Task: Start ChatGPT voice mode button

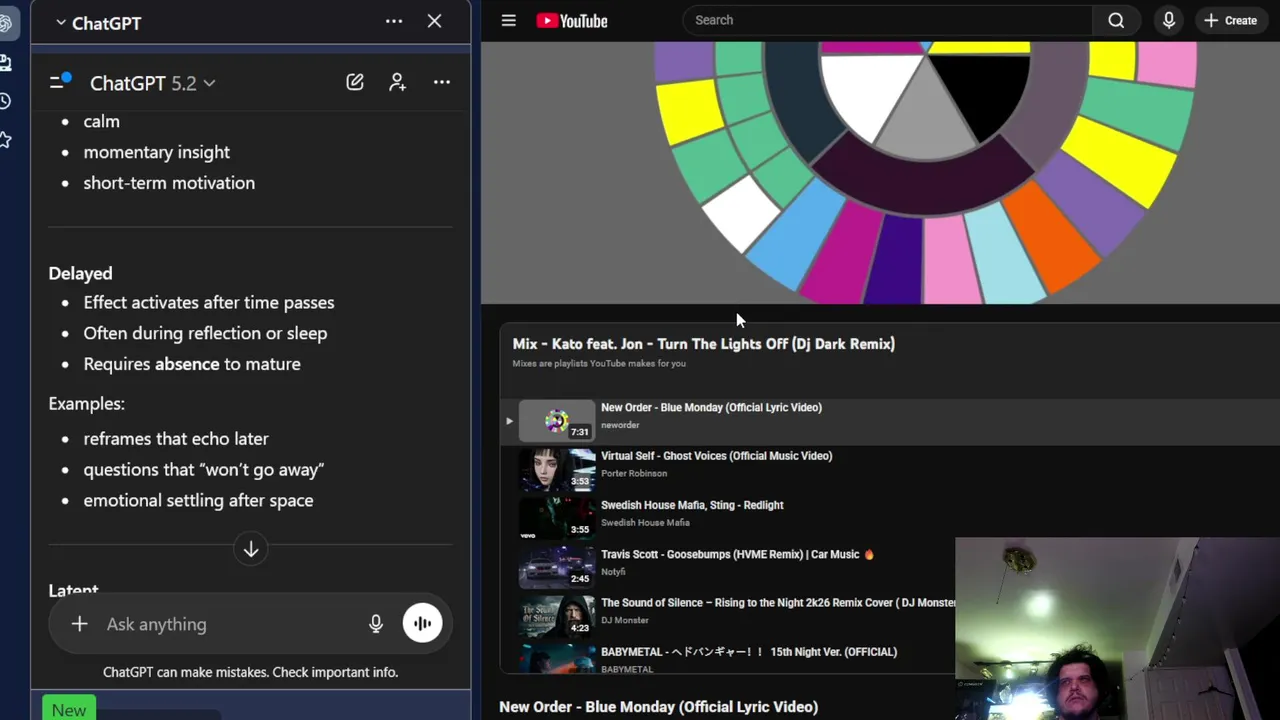Action: pos(422,623)
